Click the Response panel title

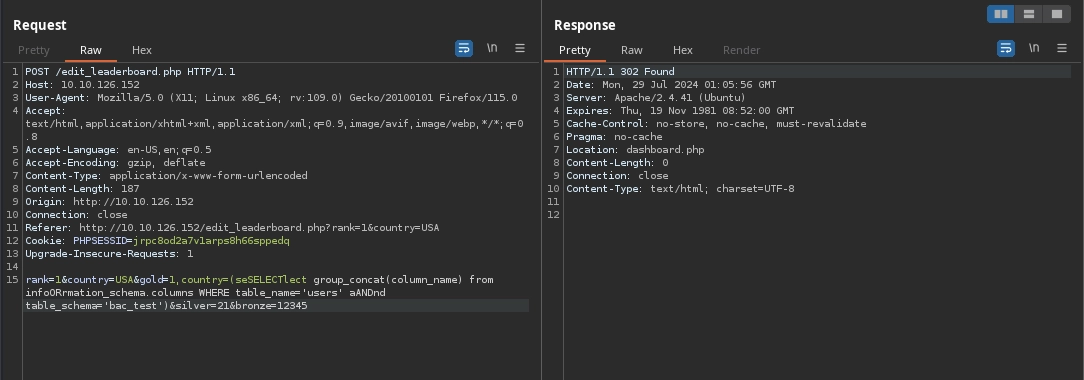pyautogui.click(x=584, y=25)
